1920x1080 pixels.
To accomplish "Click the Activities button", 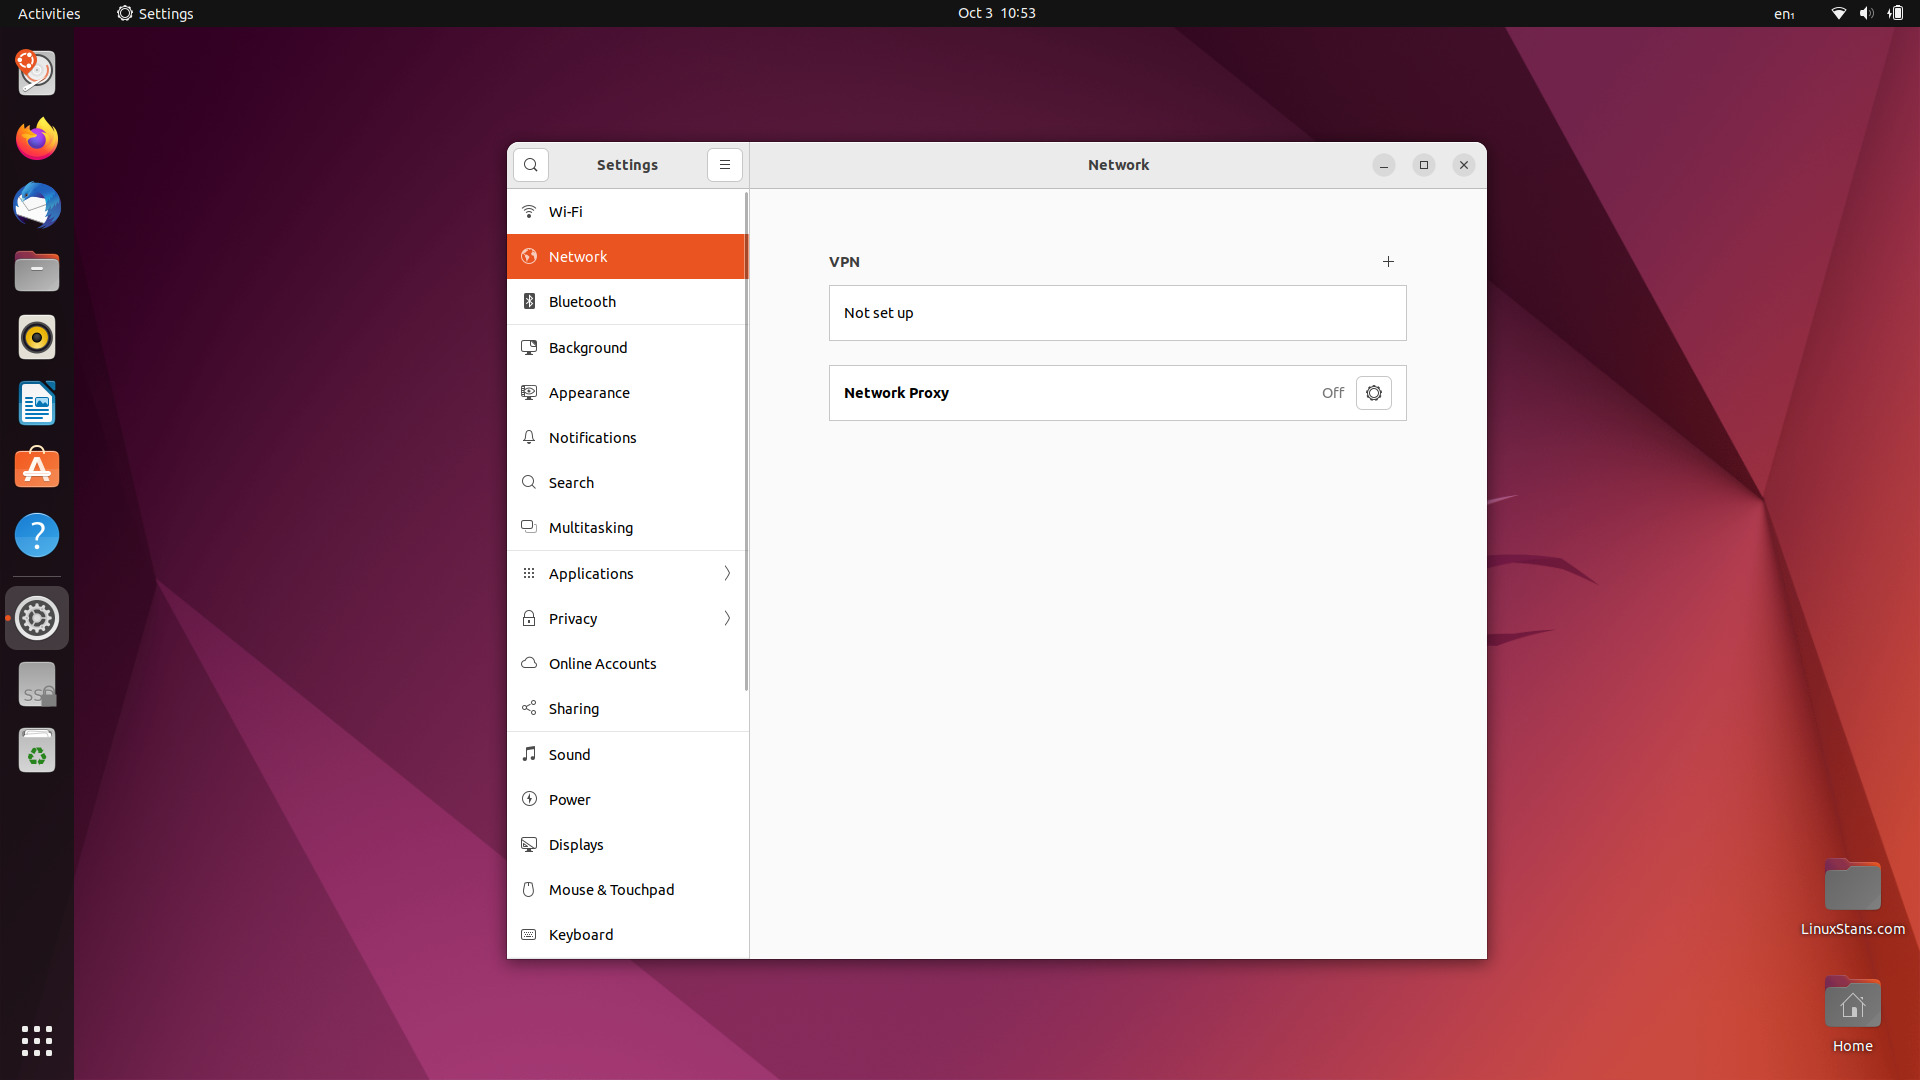I will [x=49, y=13].
